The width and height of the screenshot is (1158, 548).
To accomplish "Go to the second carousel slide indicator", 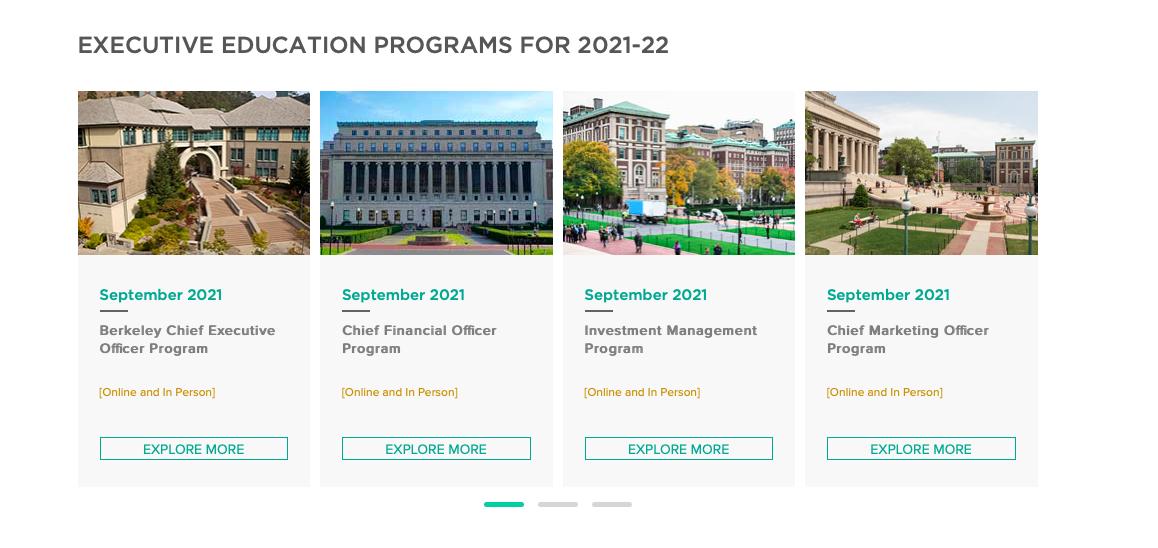I will pos(558,504).
